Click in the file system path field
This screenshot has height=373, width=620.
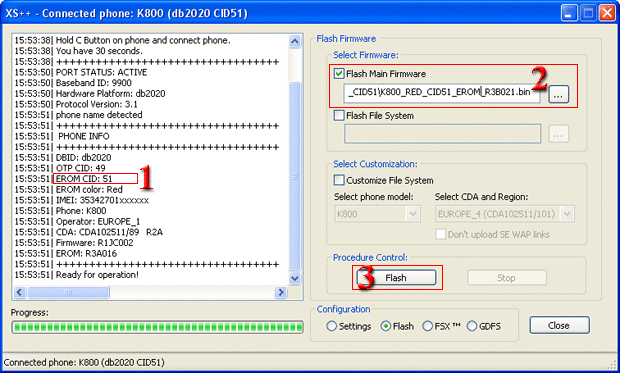[442, 134]
